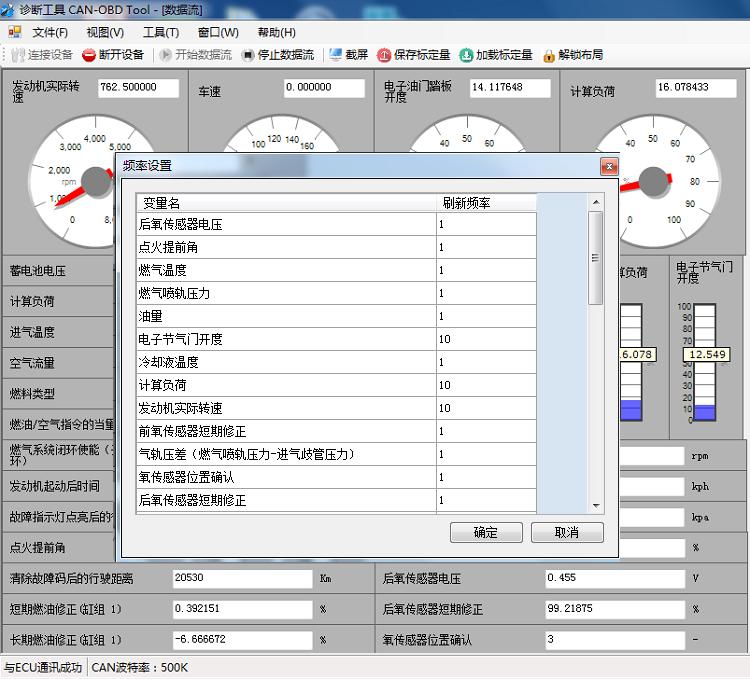The width and height of the screenshot is (750, 679).
Task: Click the 取消 cancel button
Action: [x=567, y=532]
